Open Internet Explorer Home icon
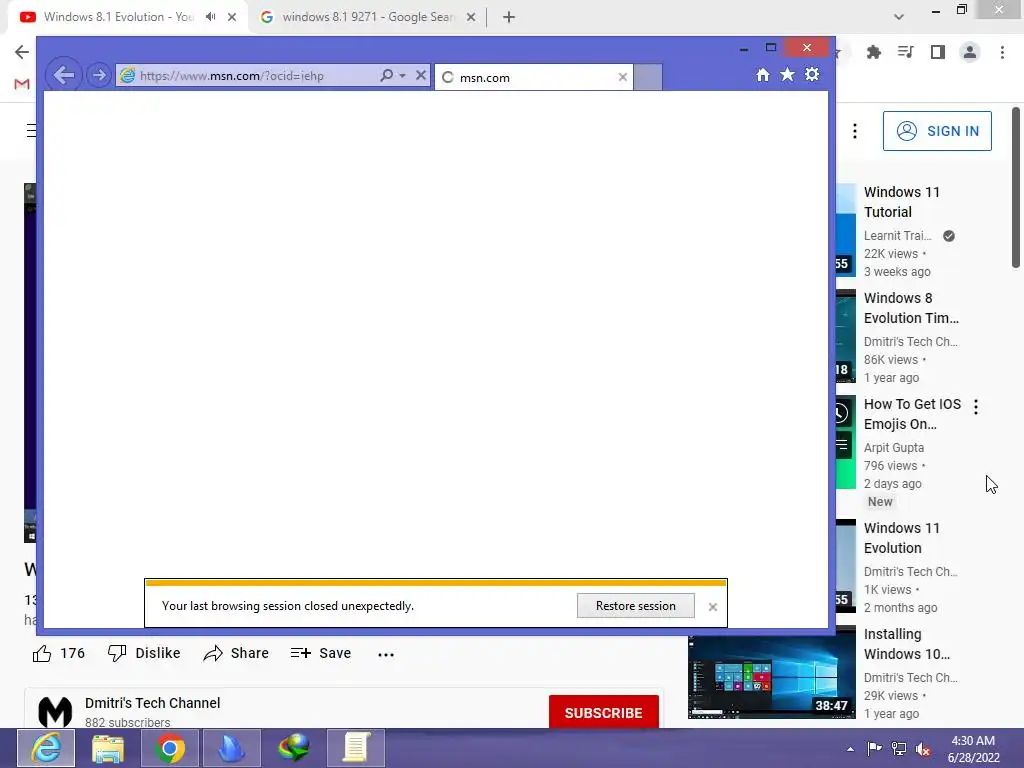This screenshot has width=1024, height=768. [763, 74]
